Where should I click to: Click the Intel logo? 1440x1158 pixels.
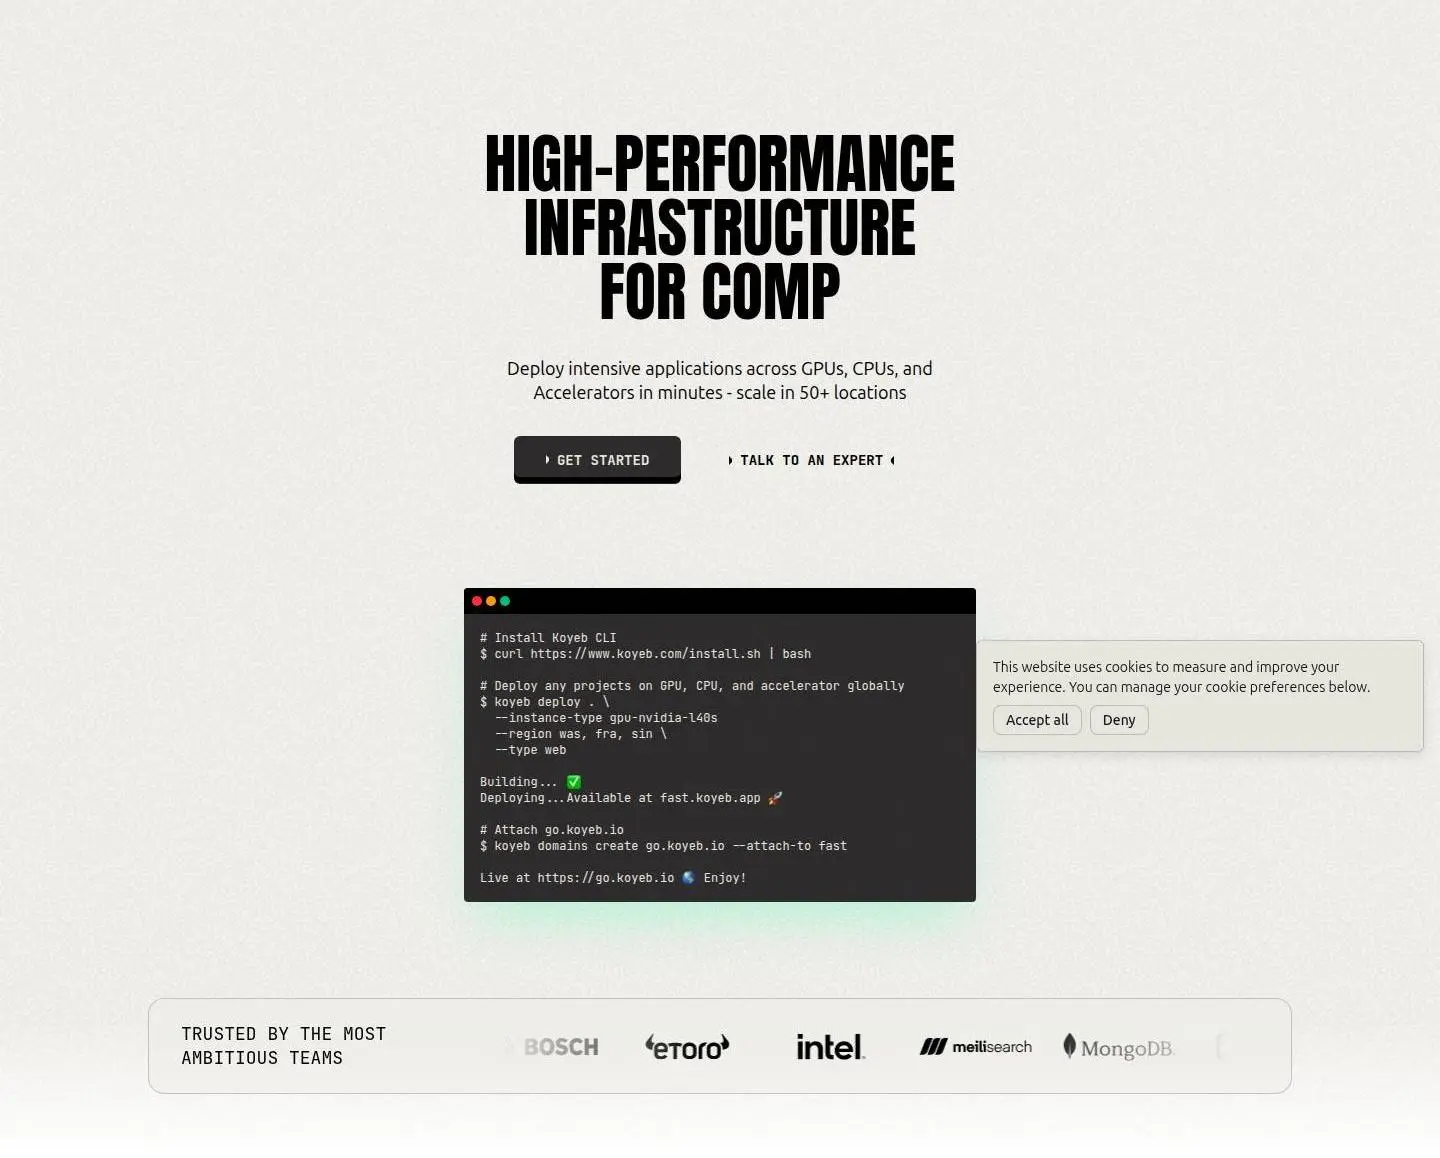pos(830,1047)
